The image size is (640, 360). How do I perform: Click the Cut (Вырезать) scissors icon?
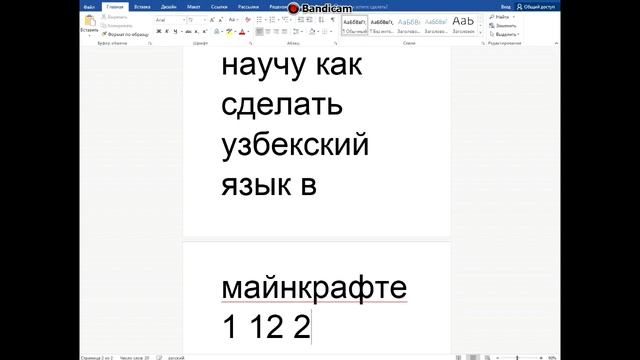104,17
